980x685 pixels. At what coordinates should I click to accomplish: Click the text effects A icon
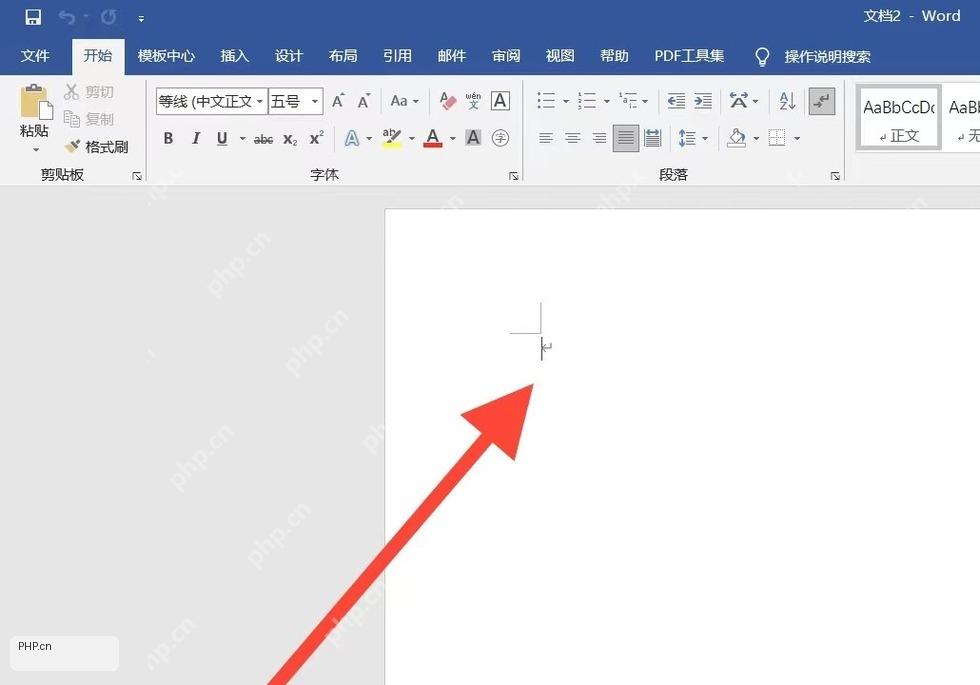[x=352, y=138]
